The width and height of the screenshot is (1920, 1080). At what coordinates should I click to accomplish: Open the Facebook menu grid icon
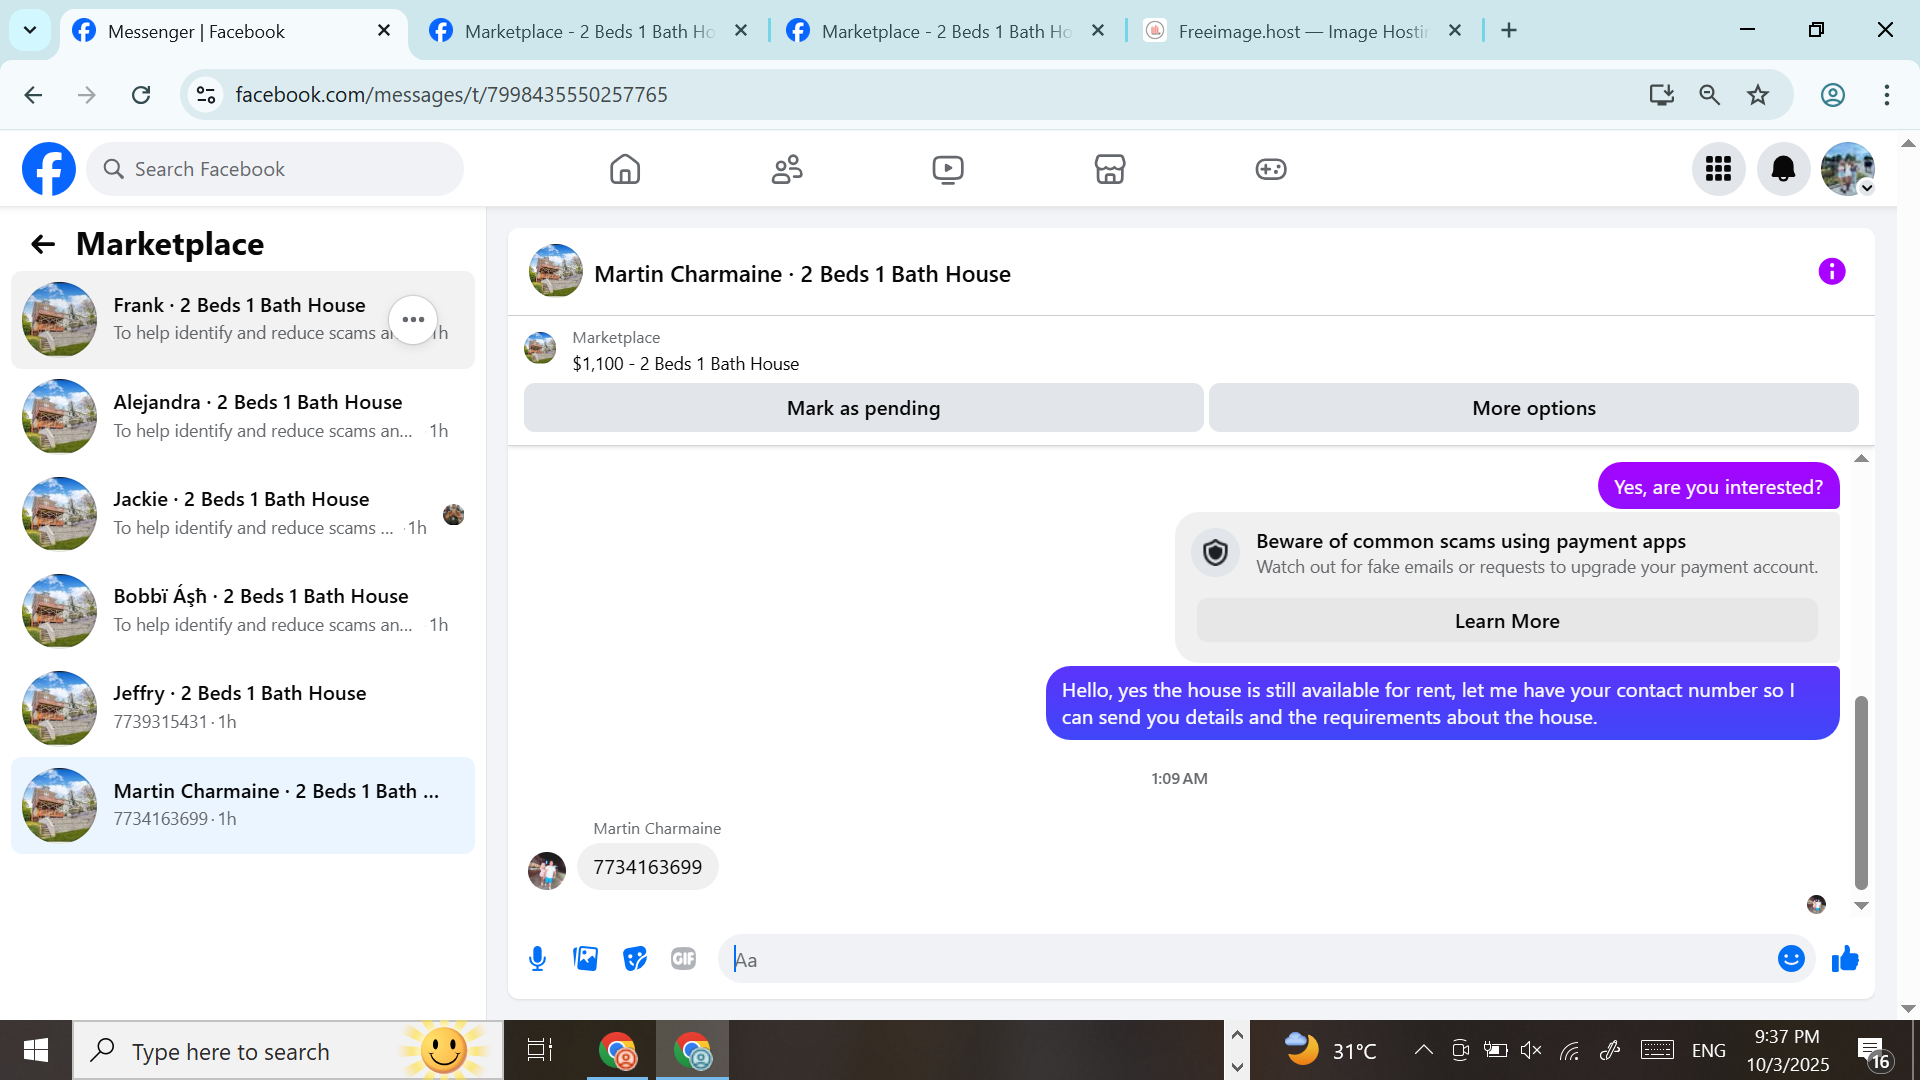pos(1719,169)
